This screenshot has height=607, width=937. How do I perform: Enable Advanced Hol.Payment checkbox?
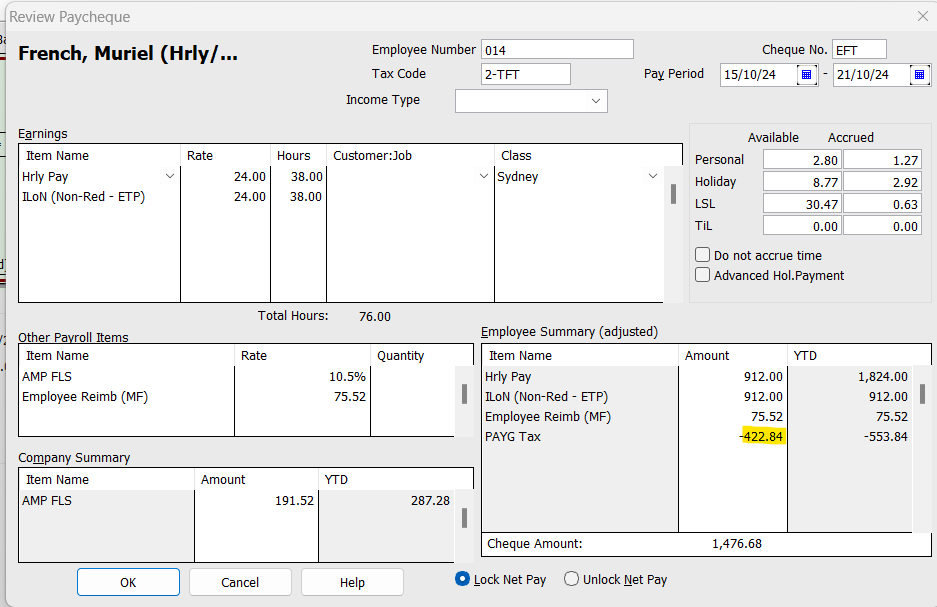point(702,275)
